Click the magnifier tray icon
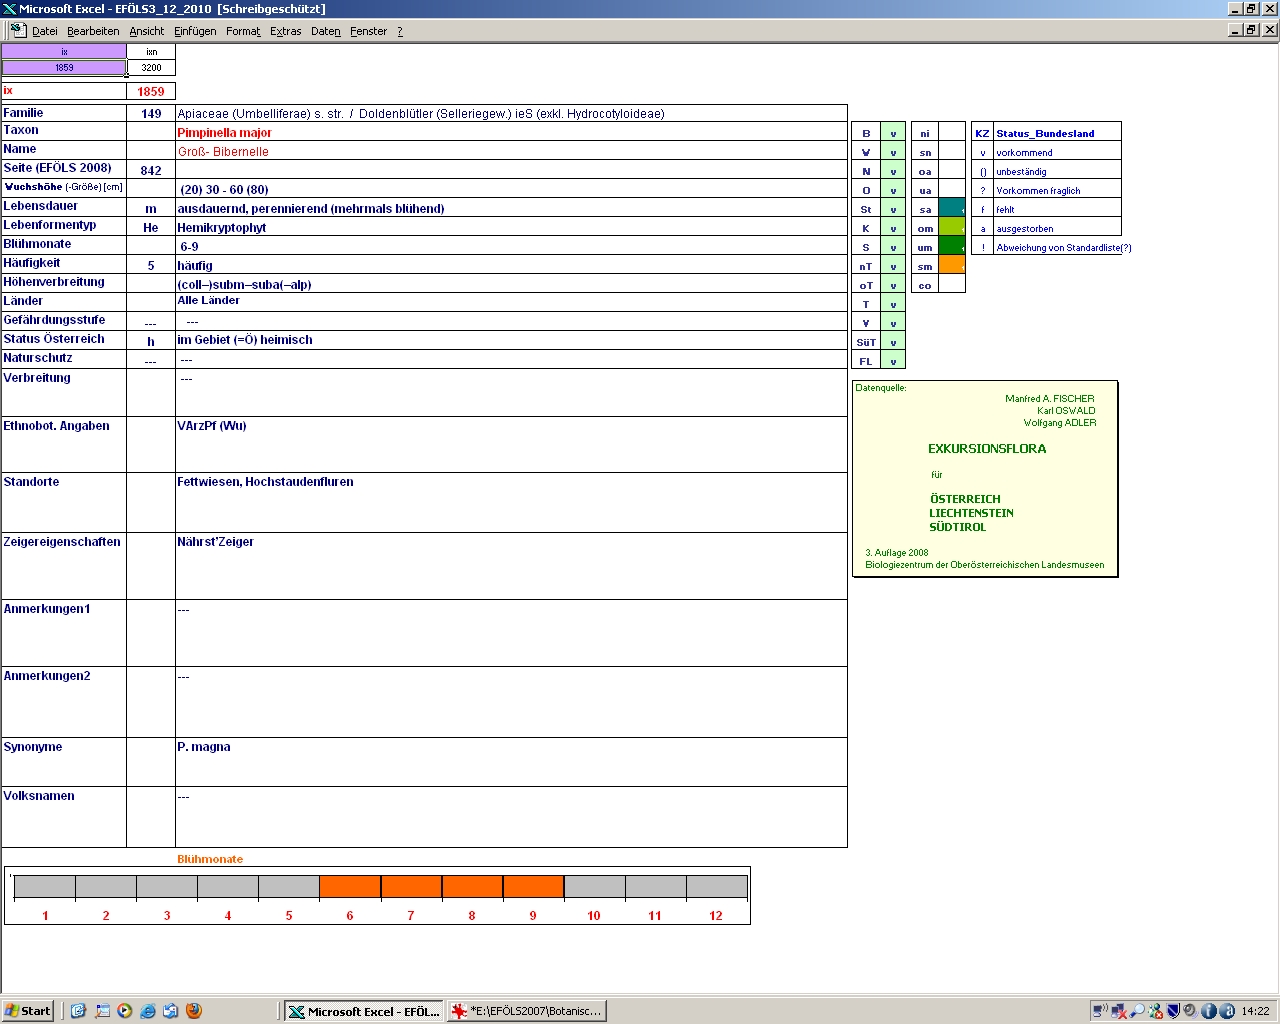Screen dimensions: 1280x1024 1137,1011
